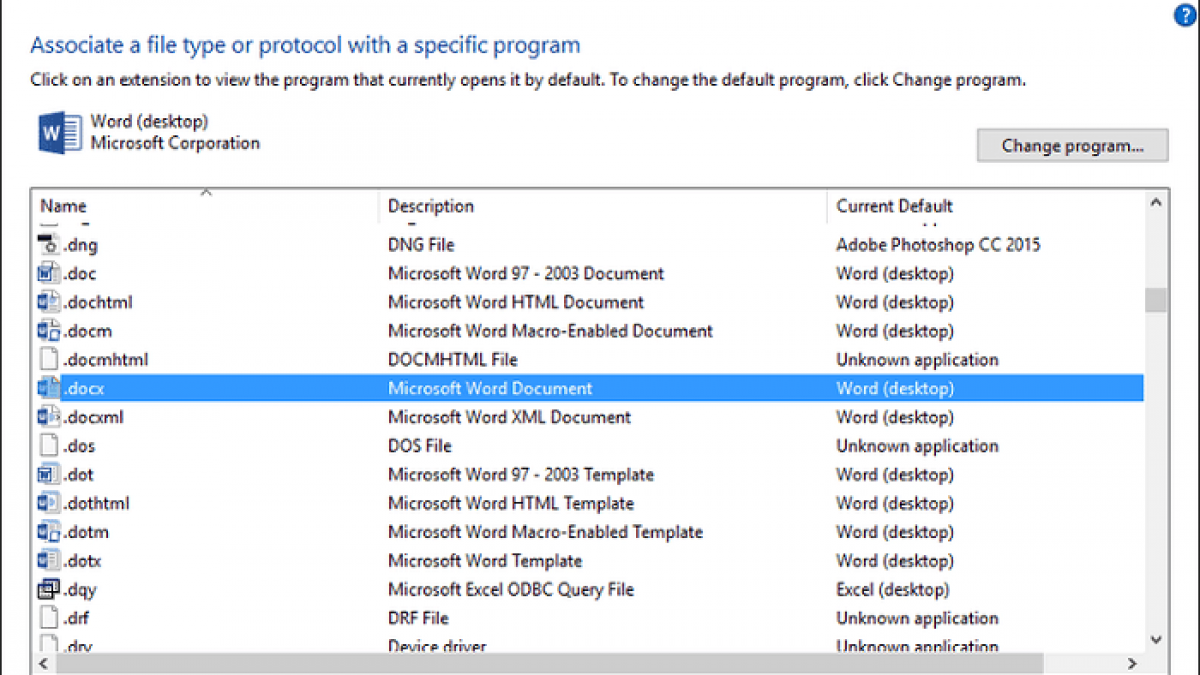Select the .dothtml file icon
The width and height of the screenshot is (1200, 675).
point(49,503)
